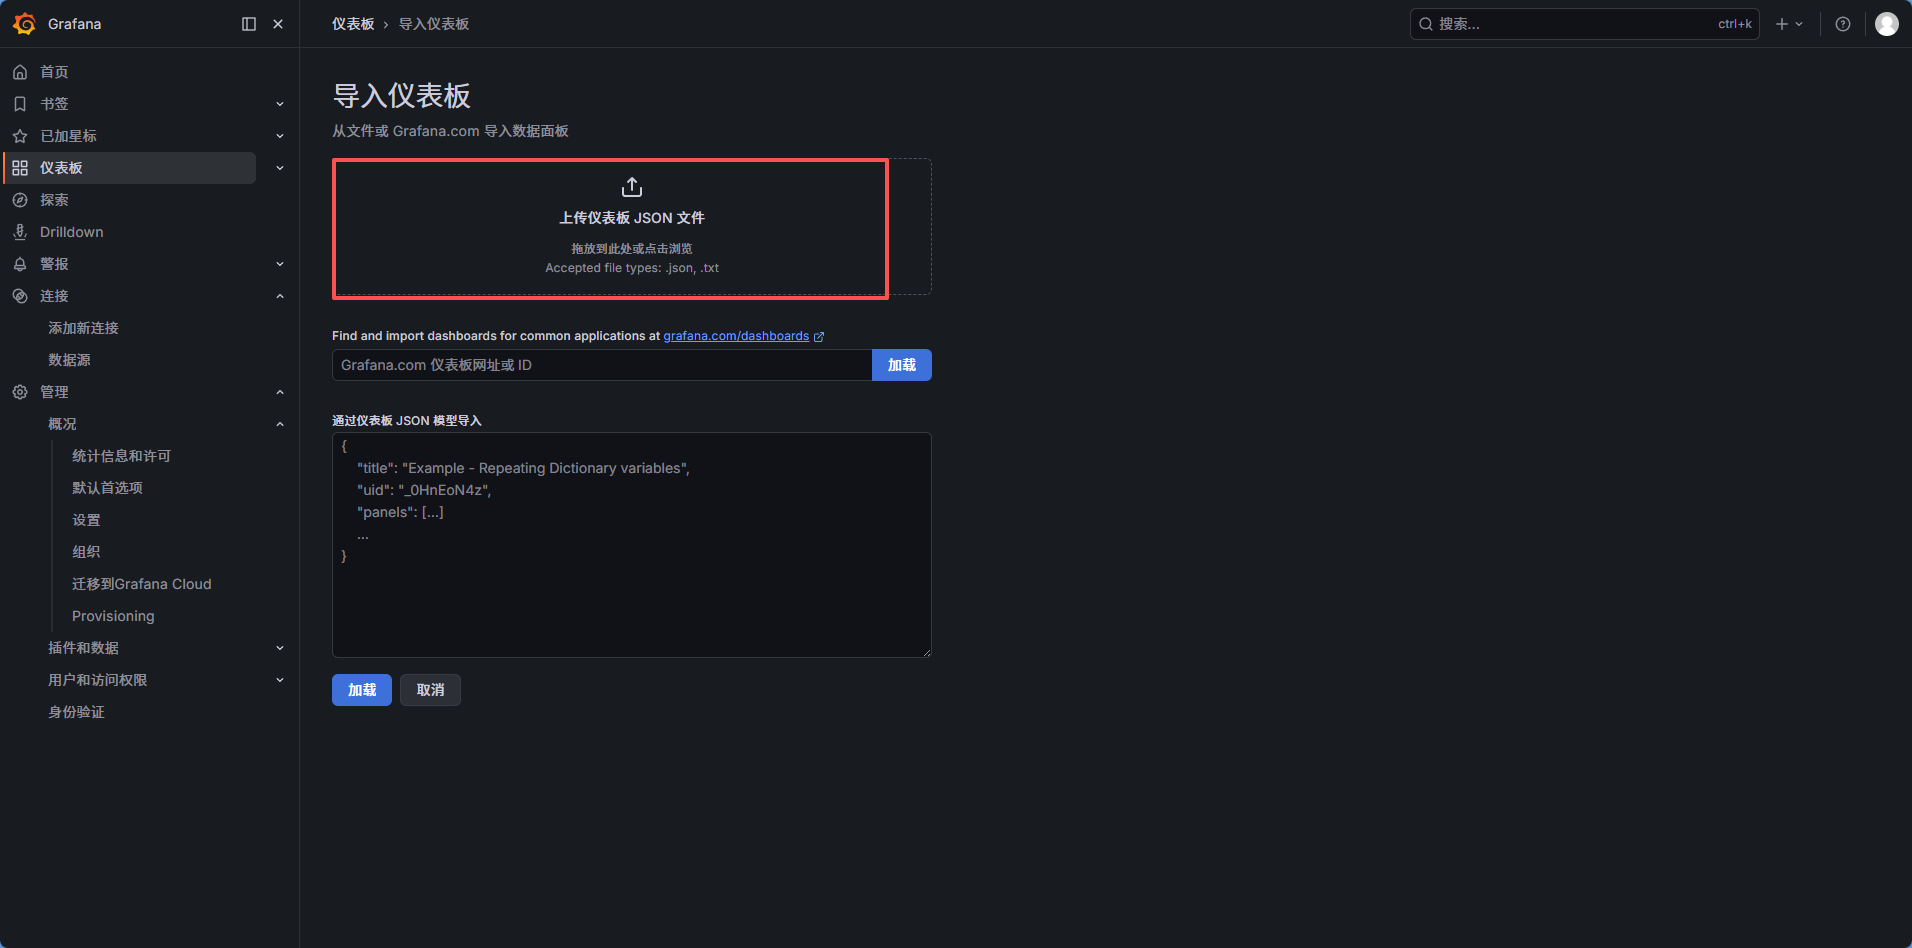Screen dimensions: 1912x948
Task: Click 加载 button next to ID field
Action: (902, 365)
